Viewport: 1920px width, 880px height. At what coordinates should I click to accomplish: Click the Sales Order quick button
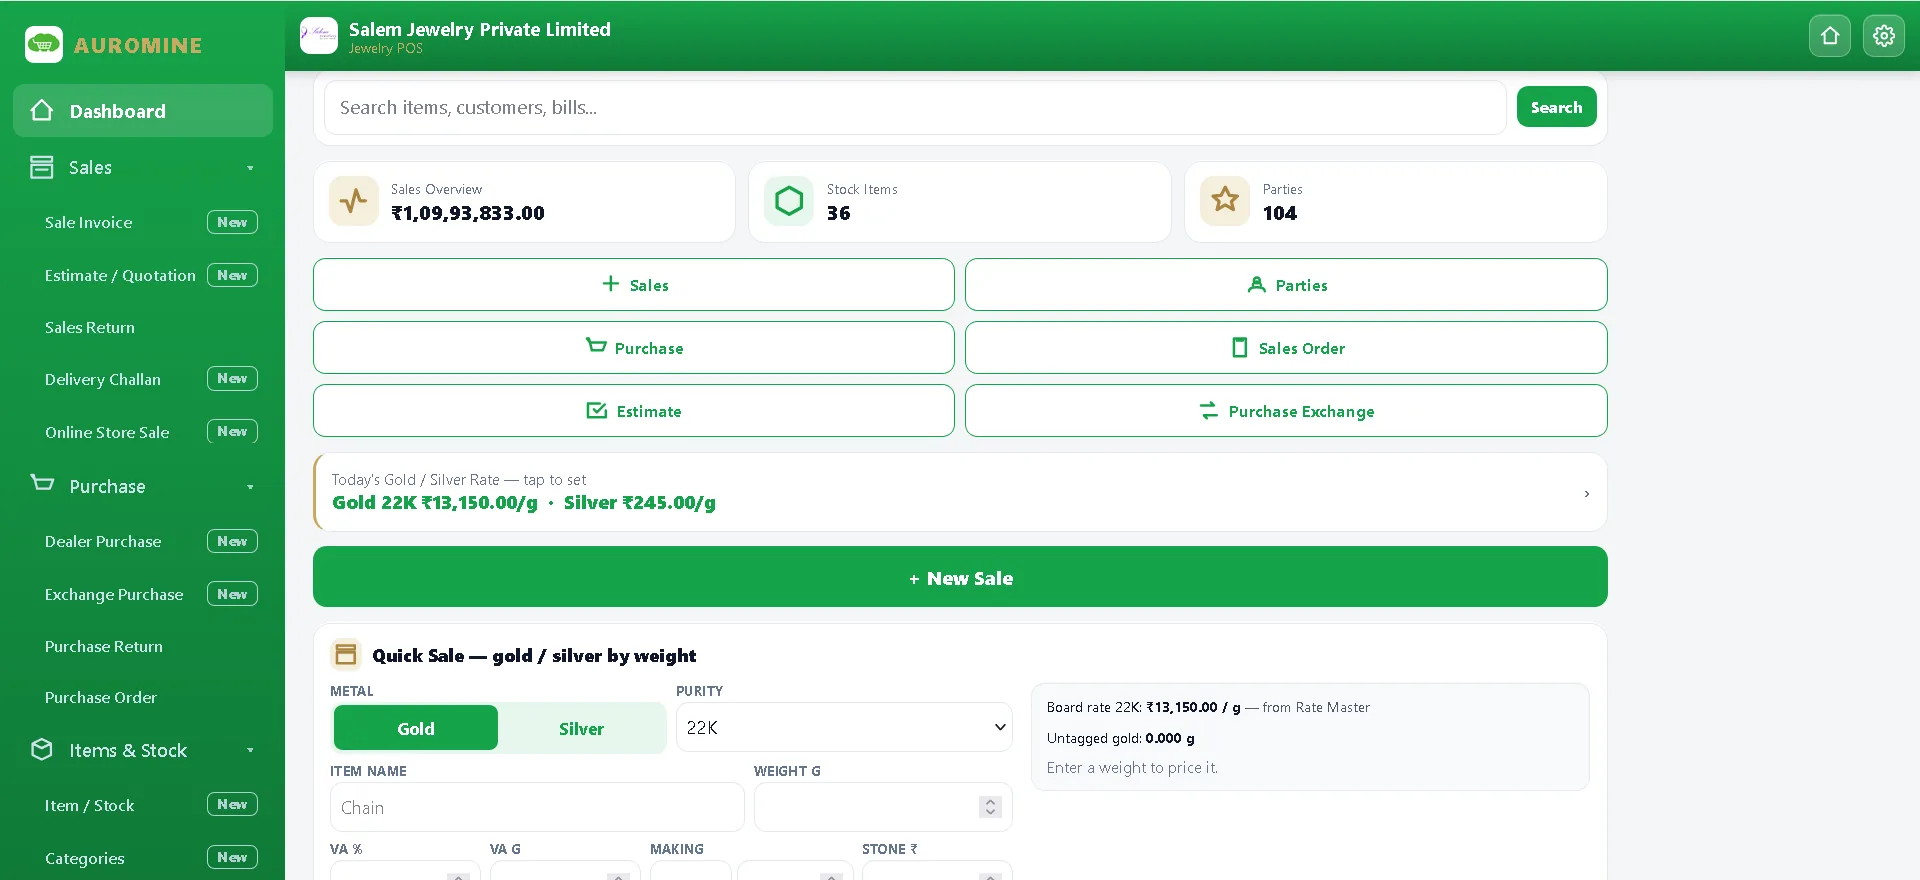(1286, 348)
